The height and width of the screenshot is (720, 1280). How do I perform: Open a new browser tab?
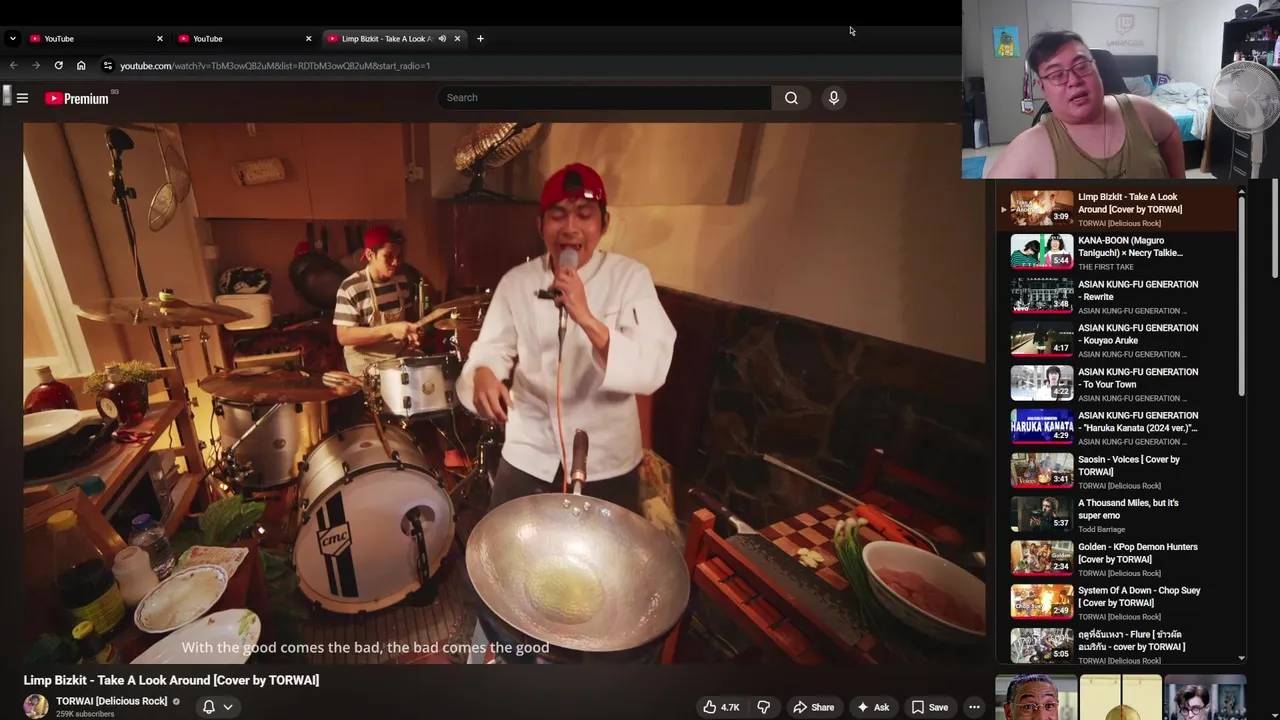(x=480, y=39)
